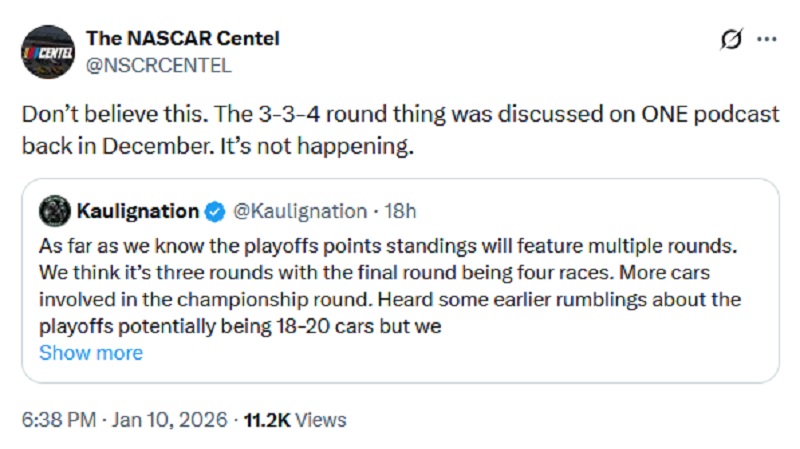Click the 18h timestamp on quoted post
The image size is (800, 449).
(x=401, y=211)
